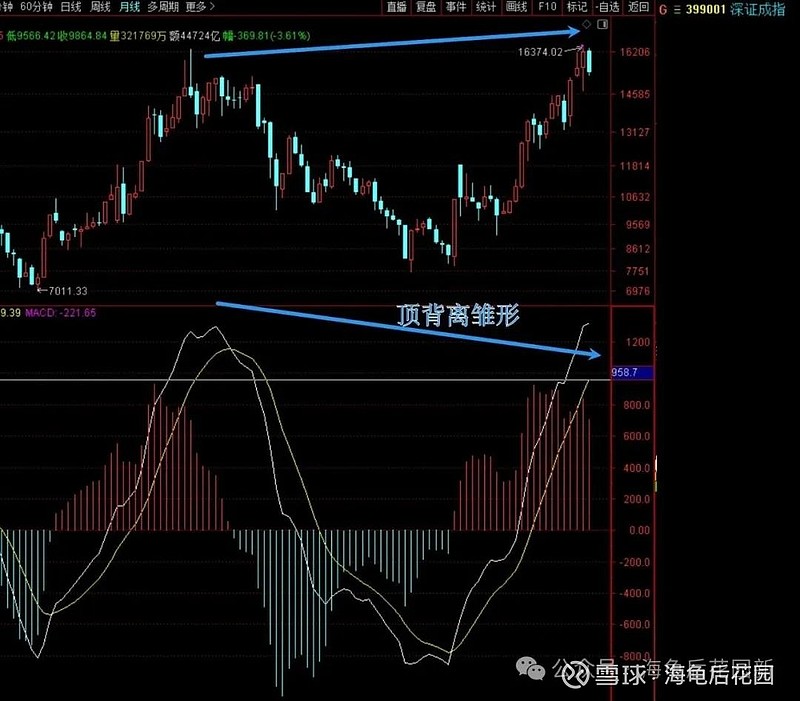800x701 pixels.
Task: Click the MACD: -221.65 indicator label
Action: [60, 313]
